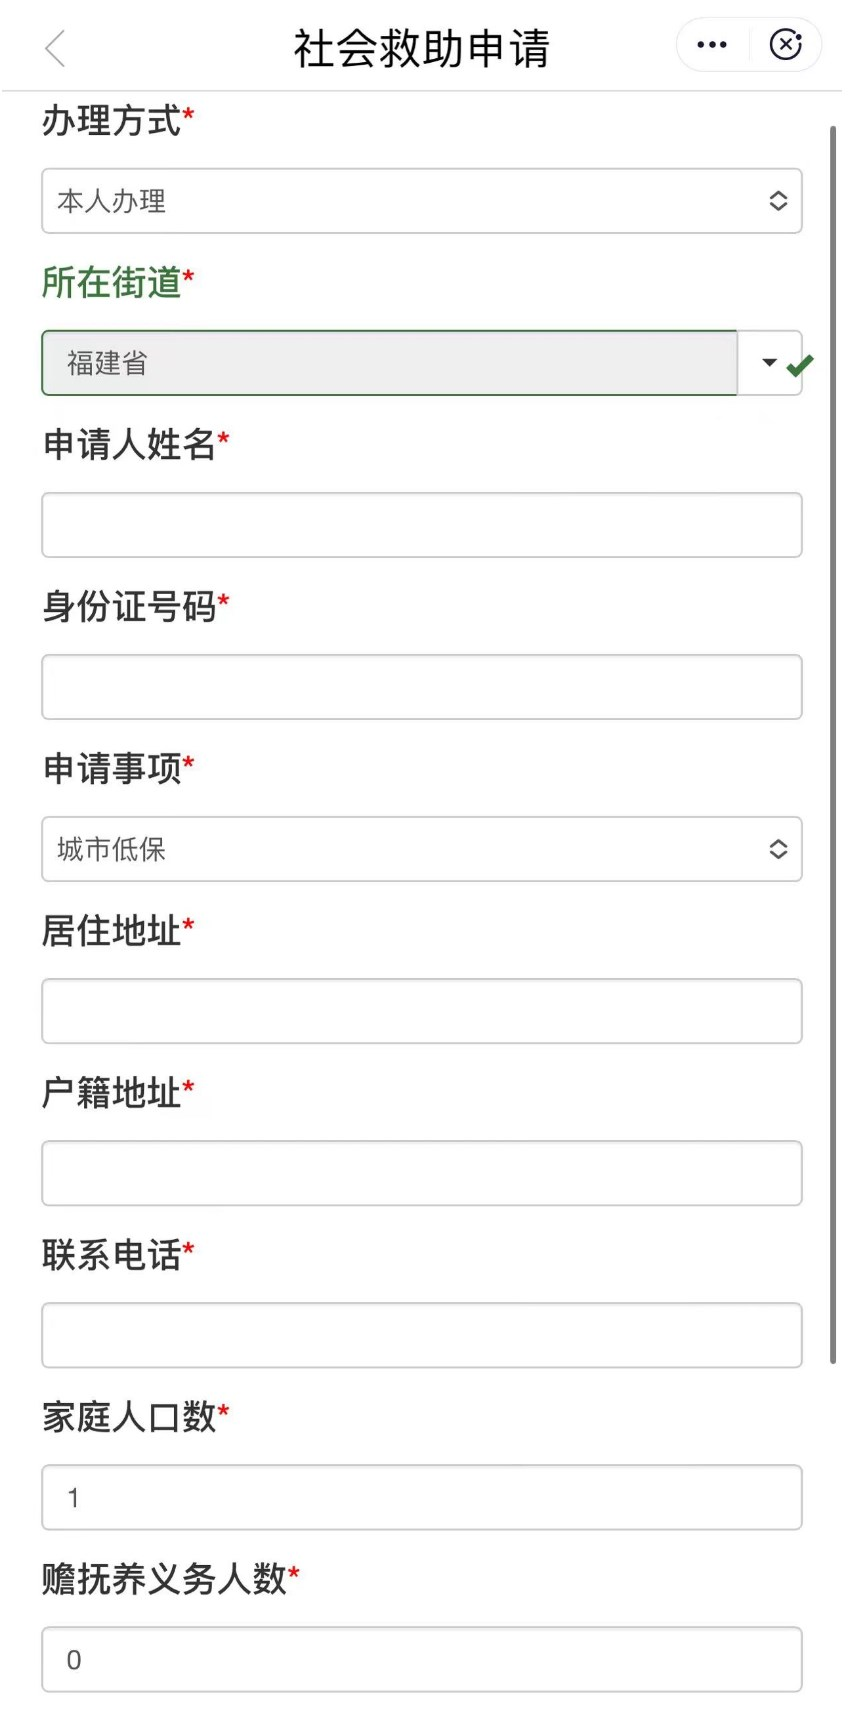Click the up-down arrows on 本人办理 select
This screenshot has width=858, height=1720.
pos(778,201)
